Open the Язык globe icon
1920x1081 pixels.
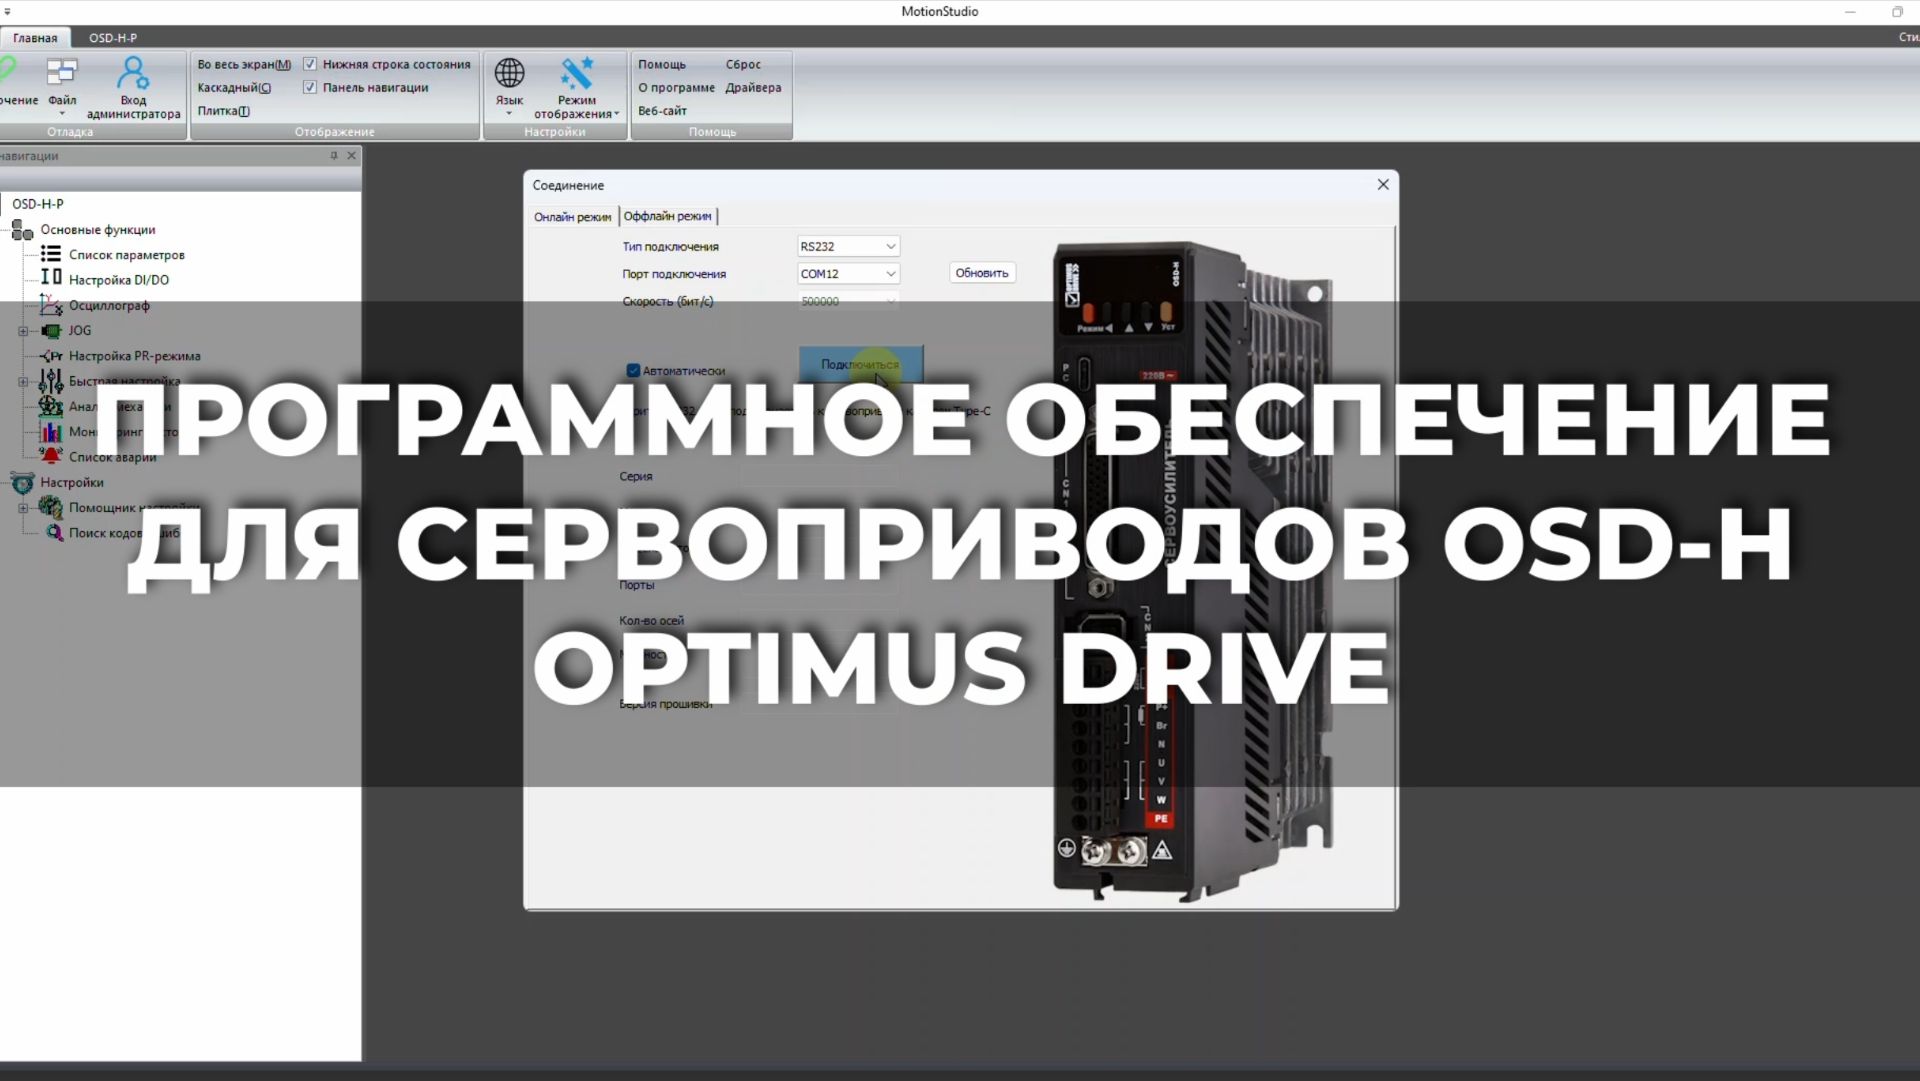tap(509, 73)
